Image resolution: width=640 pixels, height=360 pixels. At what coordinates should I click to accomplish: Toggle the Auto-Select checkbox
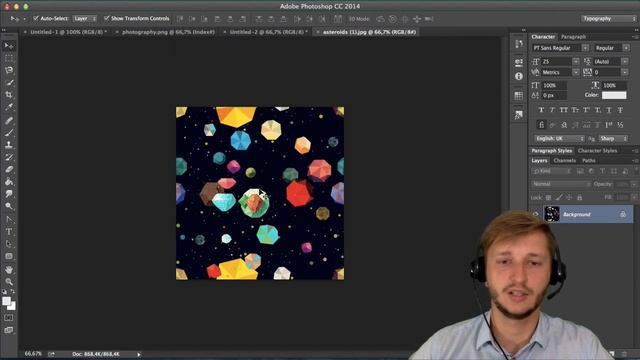pos(36,18)
